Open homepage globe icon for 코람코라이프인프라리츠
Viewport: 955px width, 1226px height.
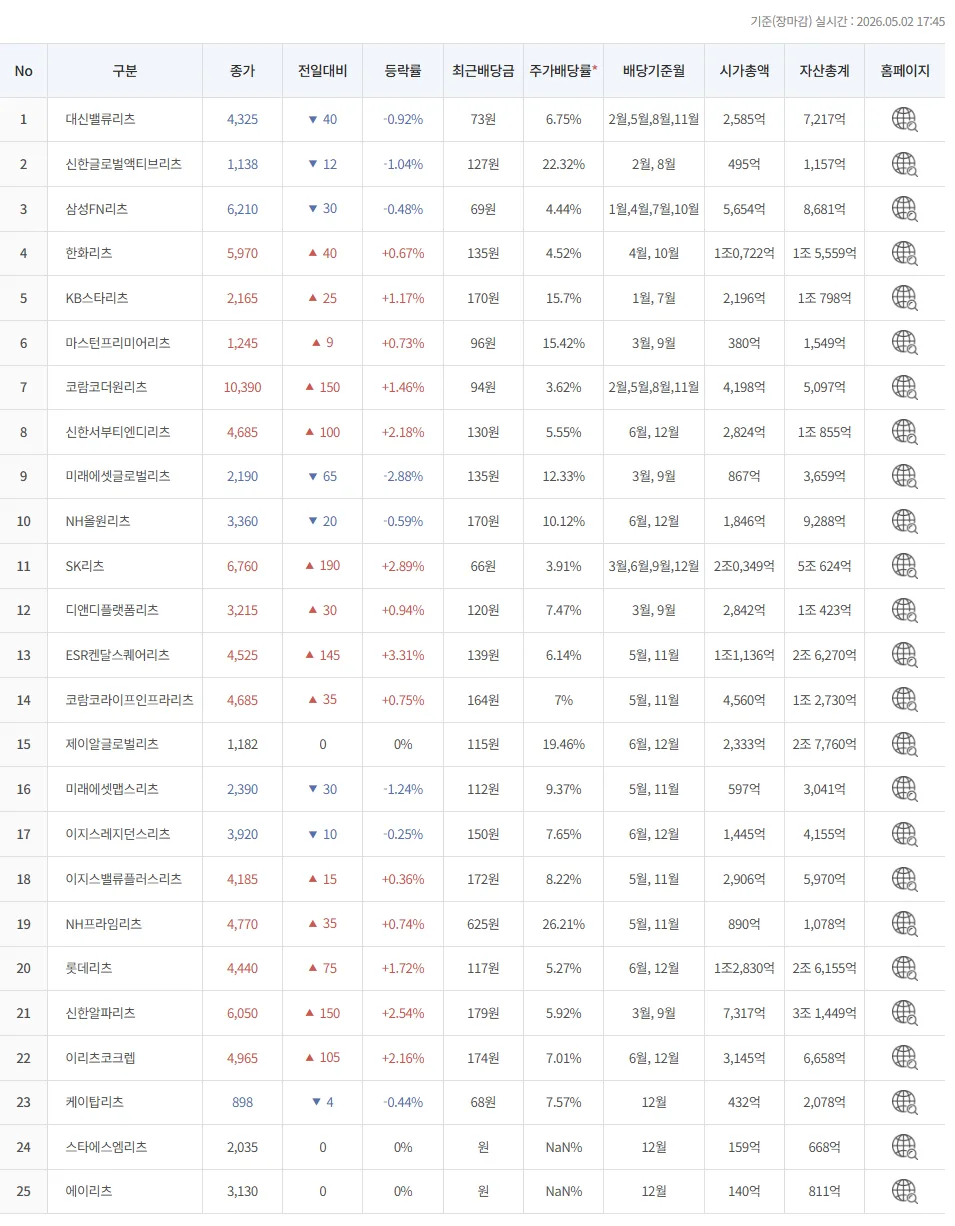pyautogui.click(x=904, y=700)
